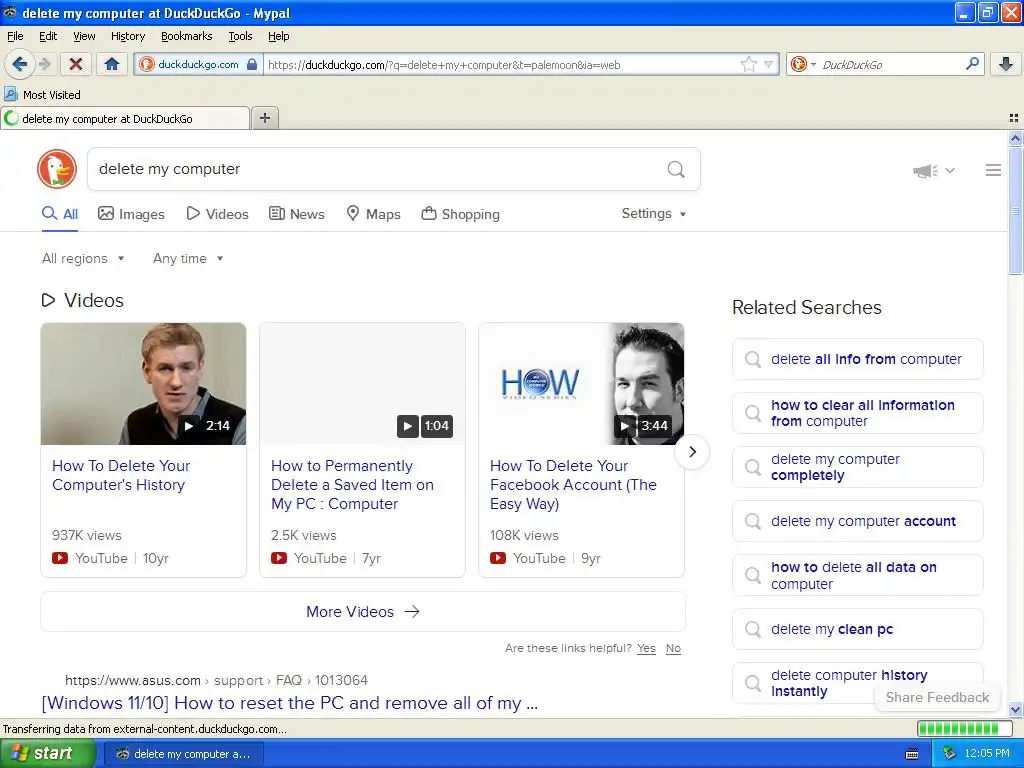The image size is (1024, 768).
Task: Open URL history dropdown arrow
Action: click(769, 64)
